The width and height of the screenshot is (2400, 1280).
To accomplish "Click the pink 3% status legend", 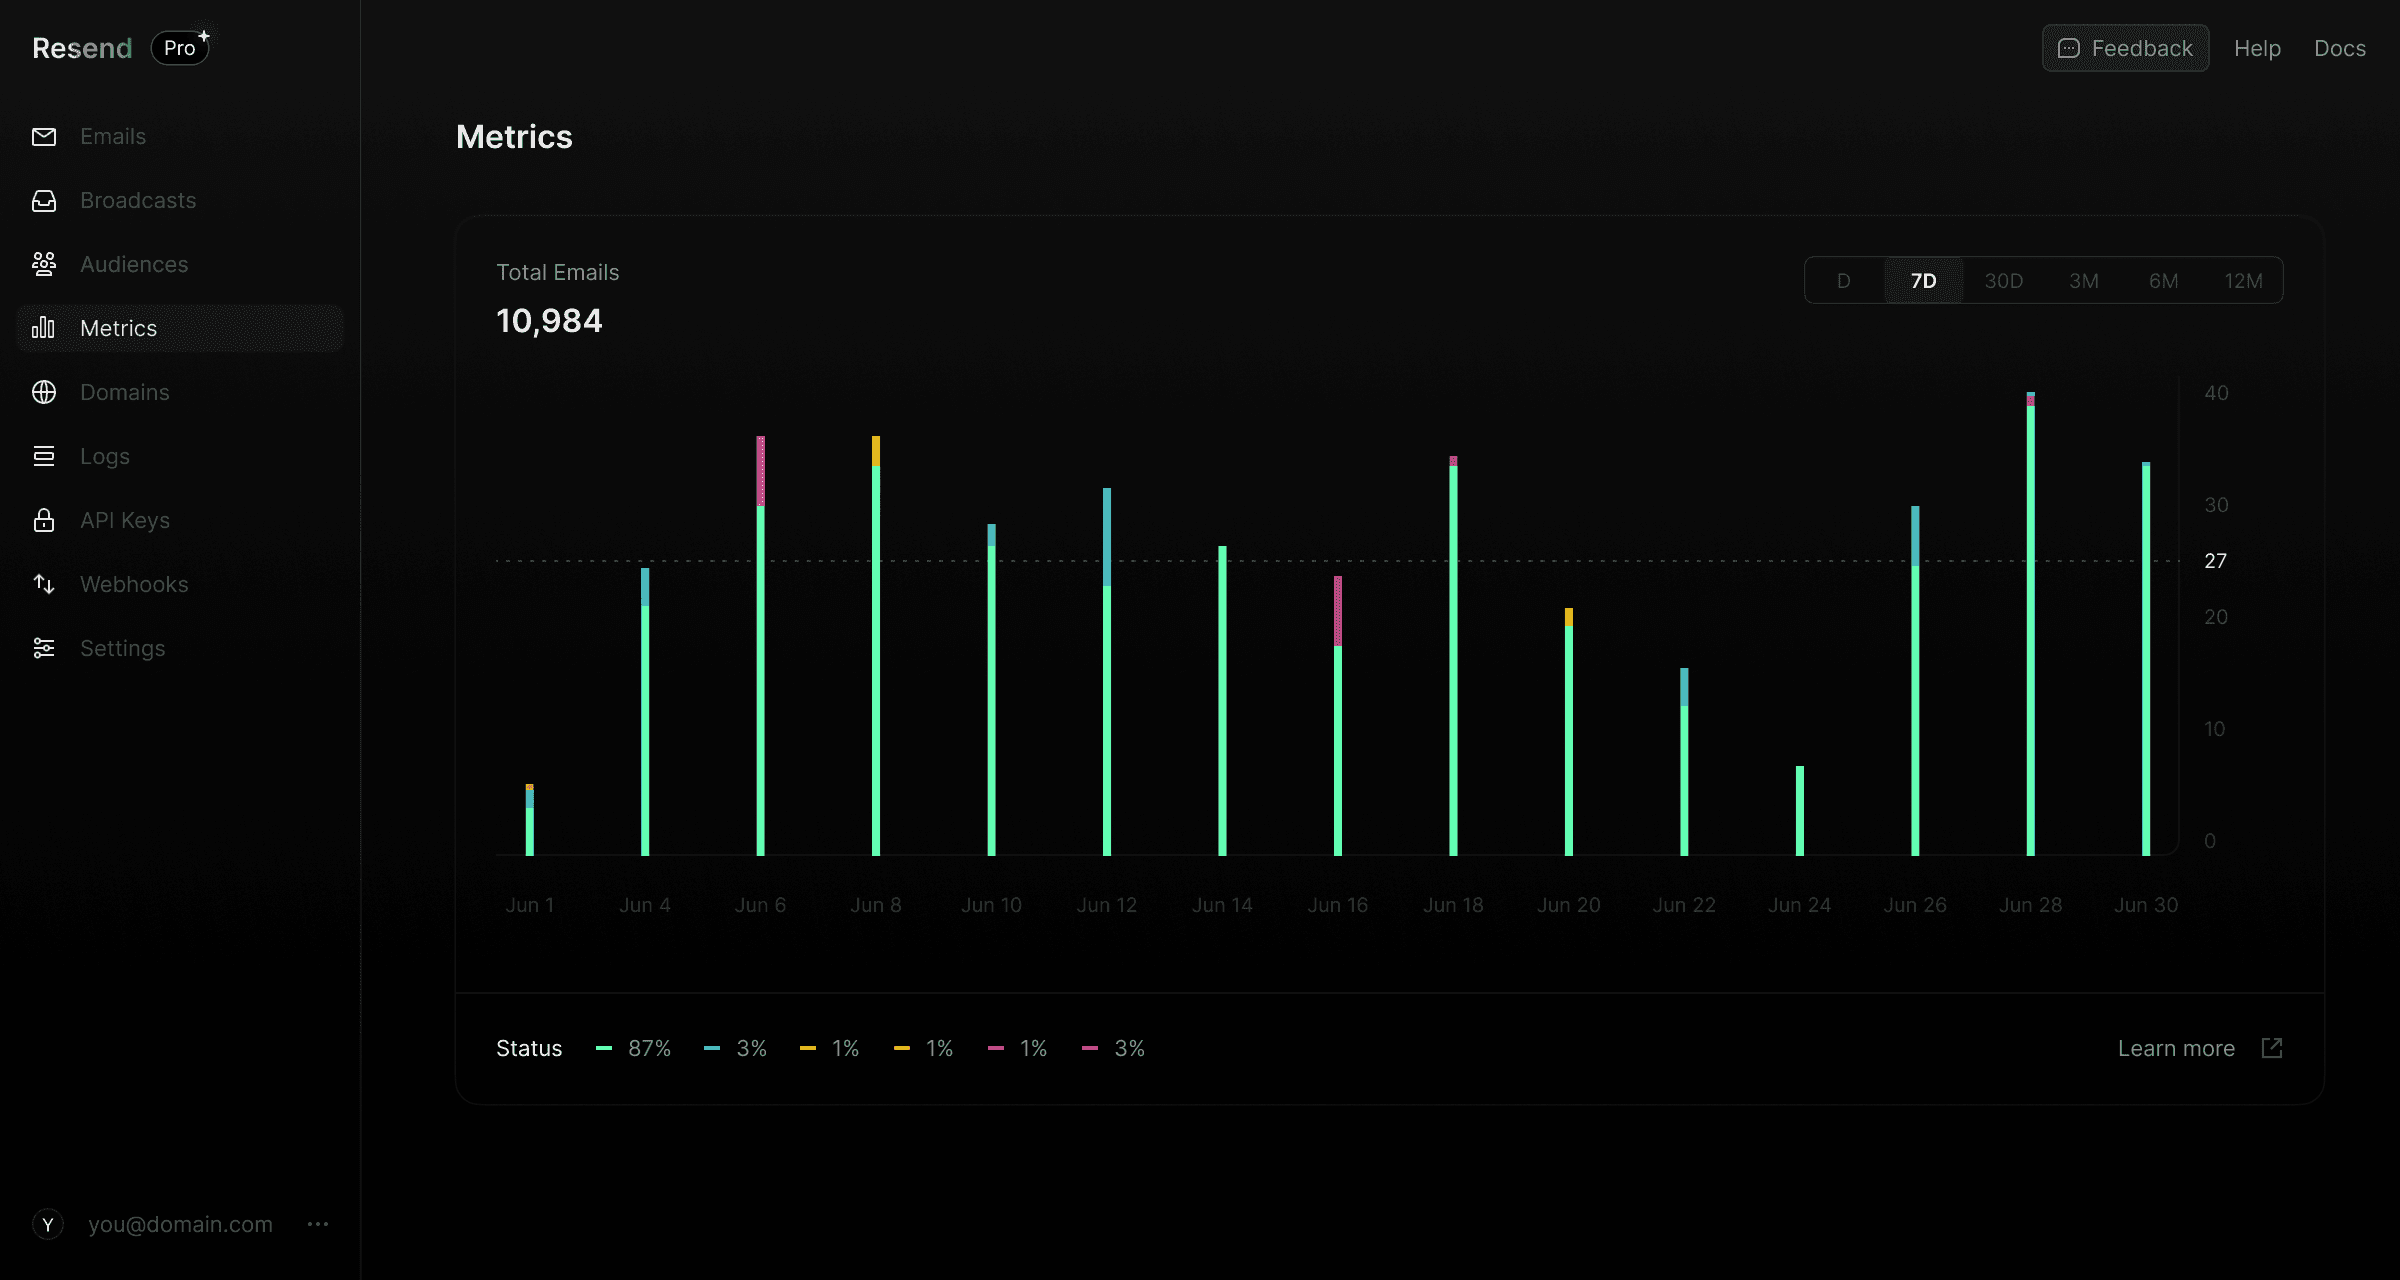I will pyautogui.click(x=1114, y=1048).
